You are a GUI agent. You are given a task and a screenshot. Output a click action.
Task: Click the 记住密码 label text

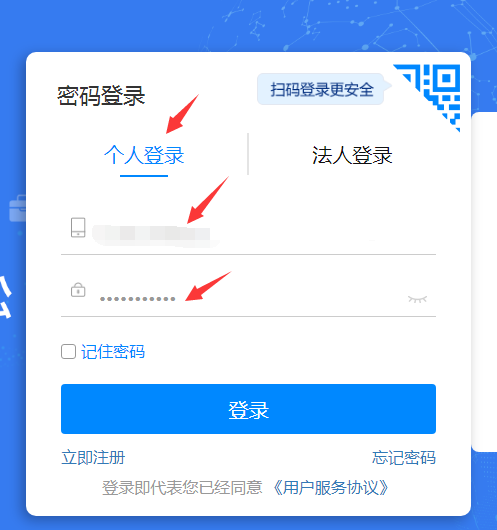(113, 352)
